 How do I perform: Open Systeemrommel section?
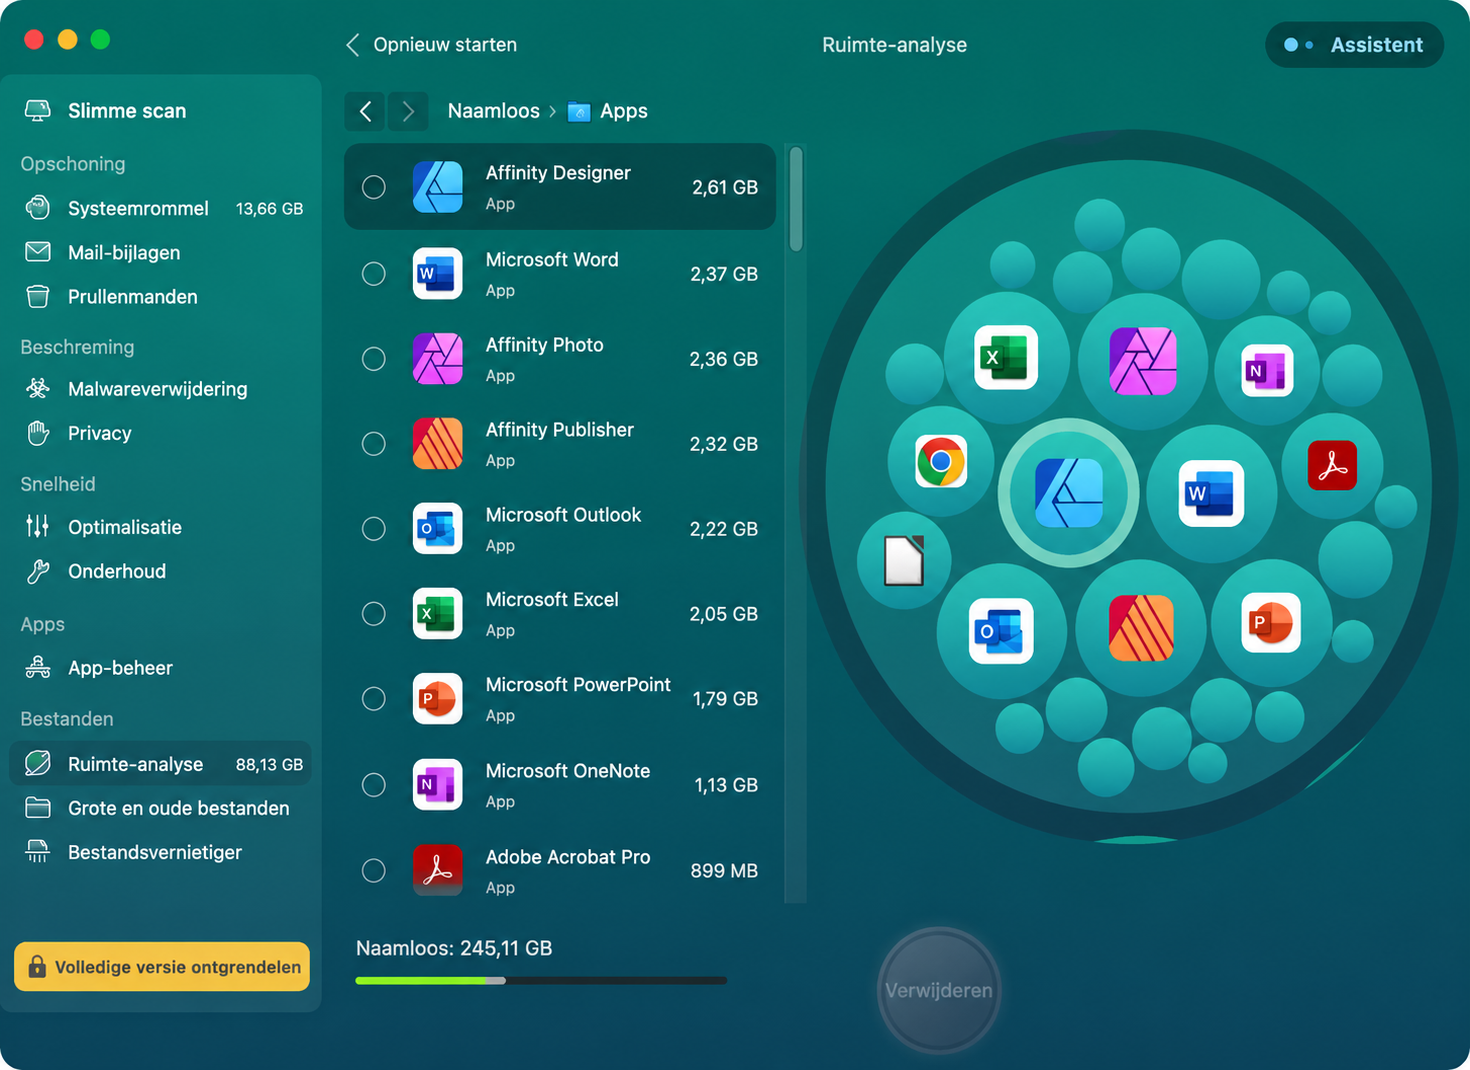(161, 208)
